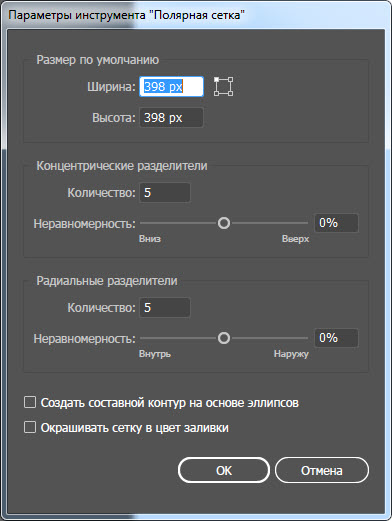Click Размер по умолчанию group heading

tap(98, 60)
